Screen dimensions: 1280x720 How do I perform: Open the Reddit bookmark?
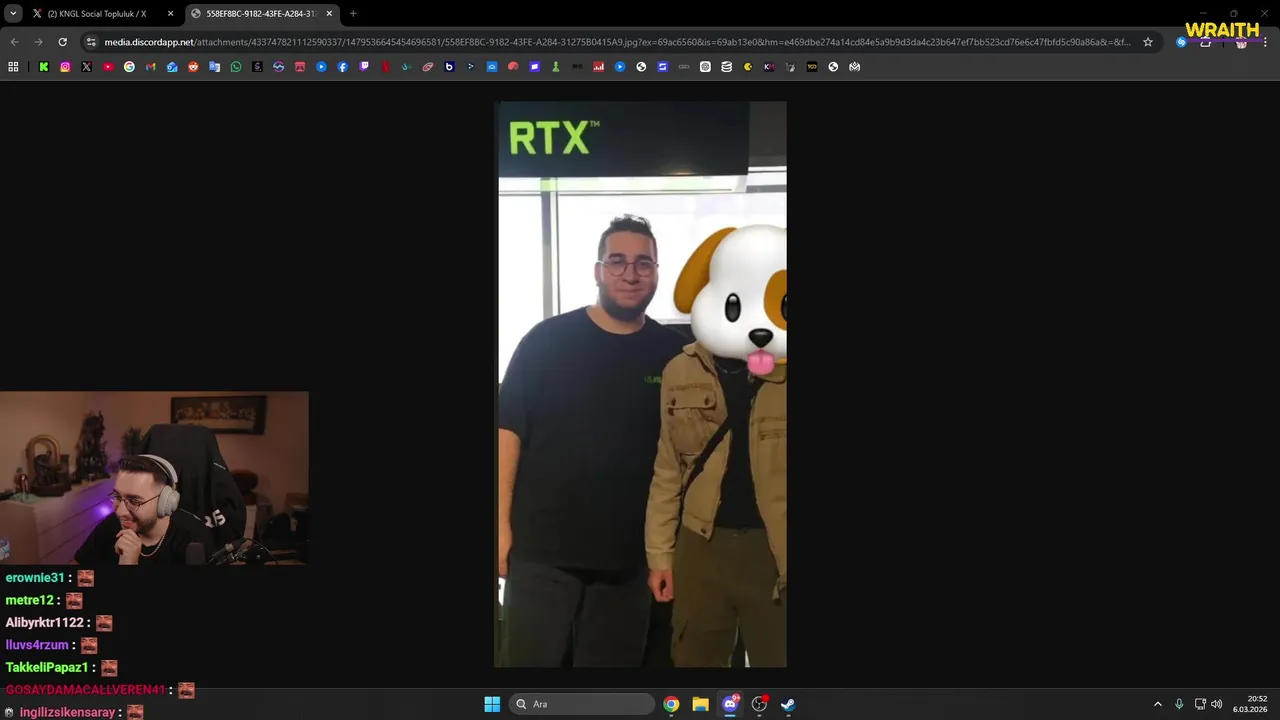[x=193, y=67]
